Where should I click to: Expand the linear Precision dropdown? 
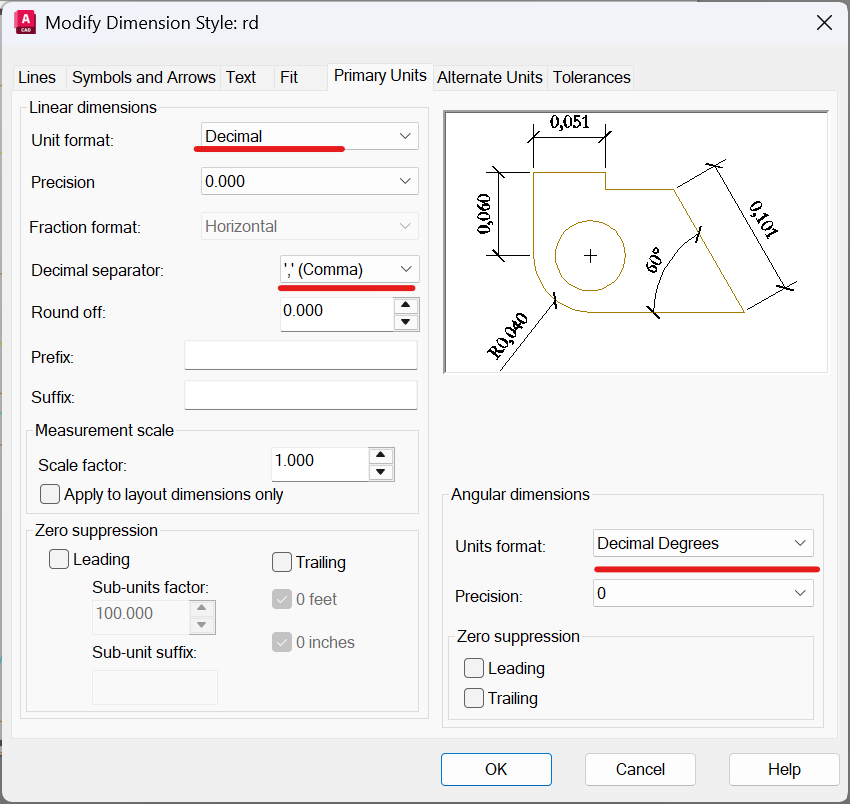pos(309,182)
